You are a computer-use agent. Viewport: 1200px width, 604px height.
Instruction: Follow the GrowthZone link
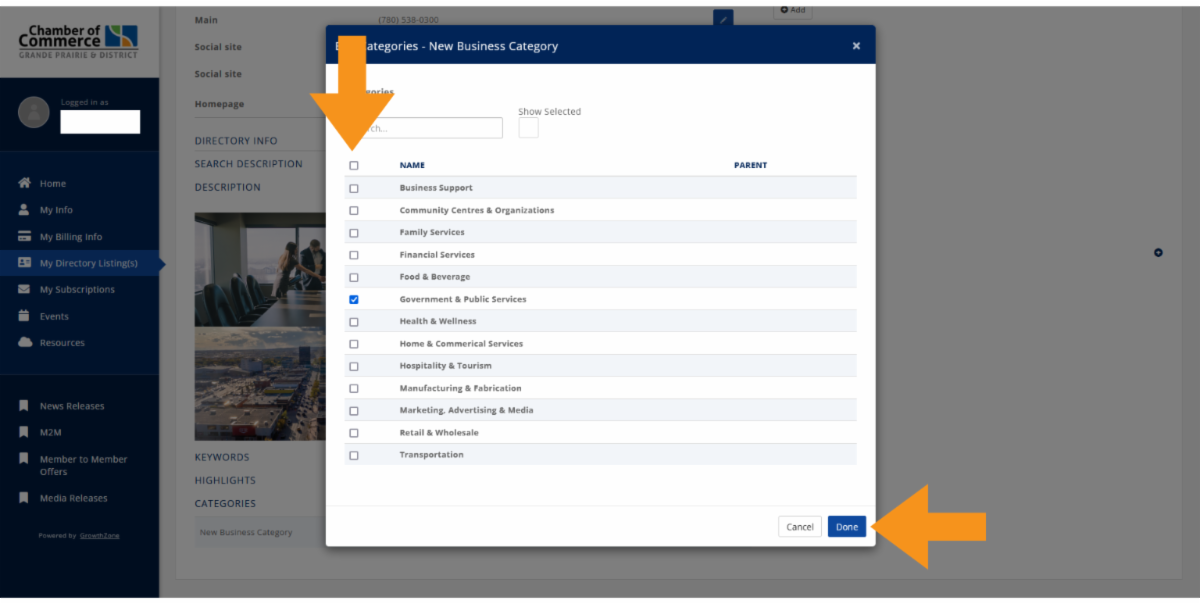[x=100, y=536]
